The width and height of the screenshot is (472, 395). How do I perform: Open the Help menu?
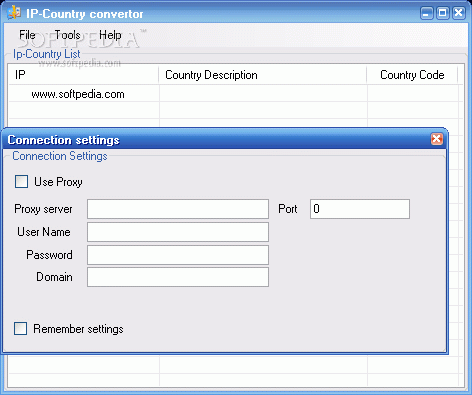(x=110, y=35)
